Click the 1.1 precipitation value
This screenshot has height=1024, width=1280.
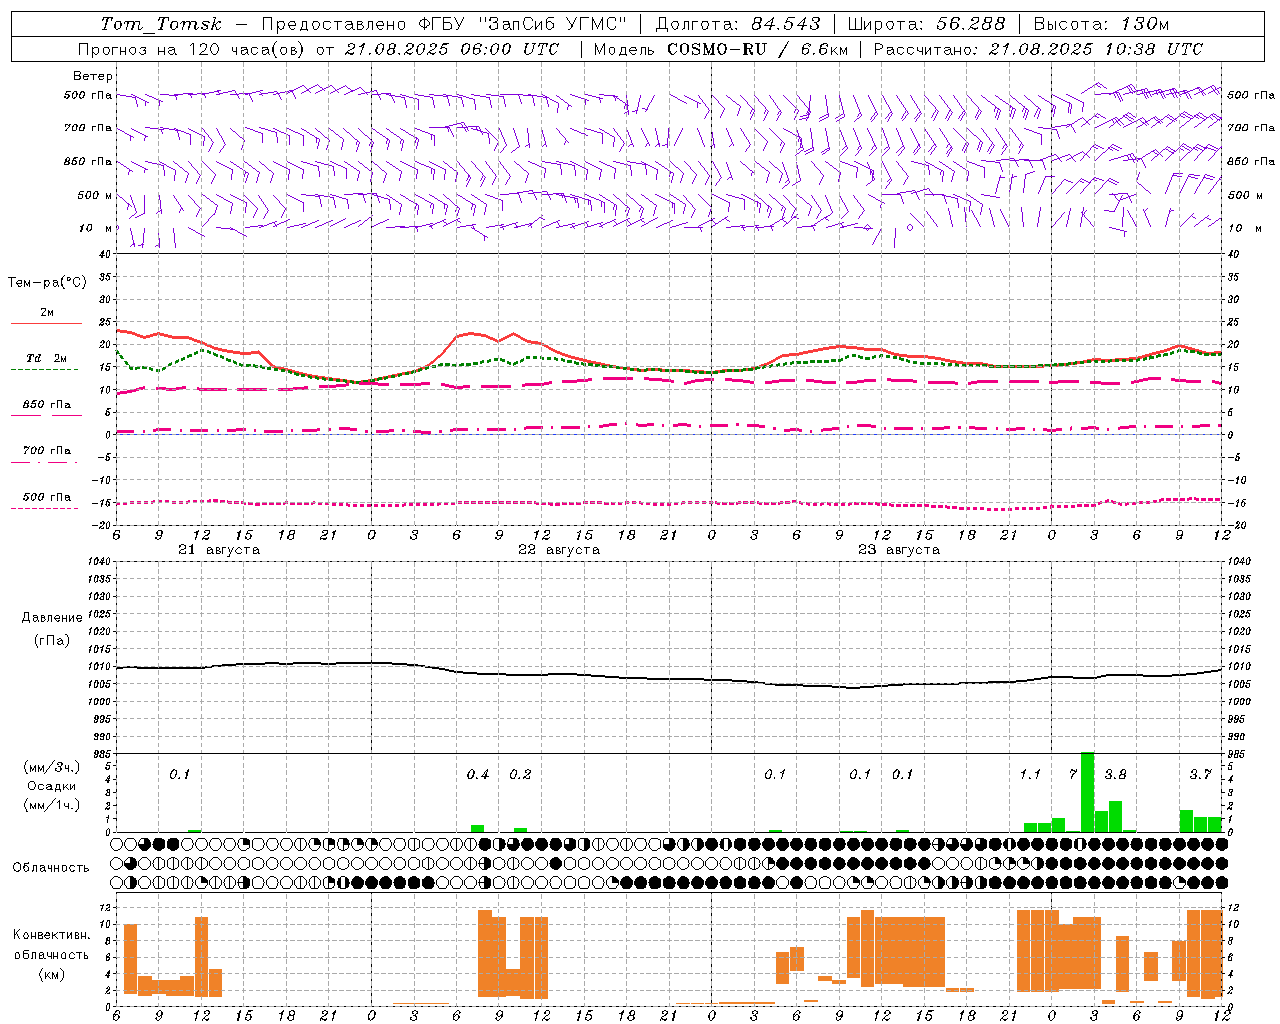[x=1030, y=775]
